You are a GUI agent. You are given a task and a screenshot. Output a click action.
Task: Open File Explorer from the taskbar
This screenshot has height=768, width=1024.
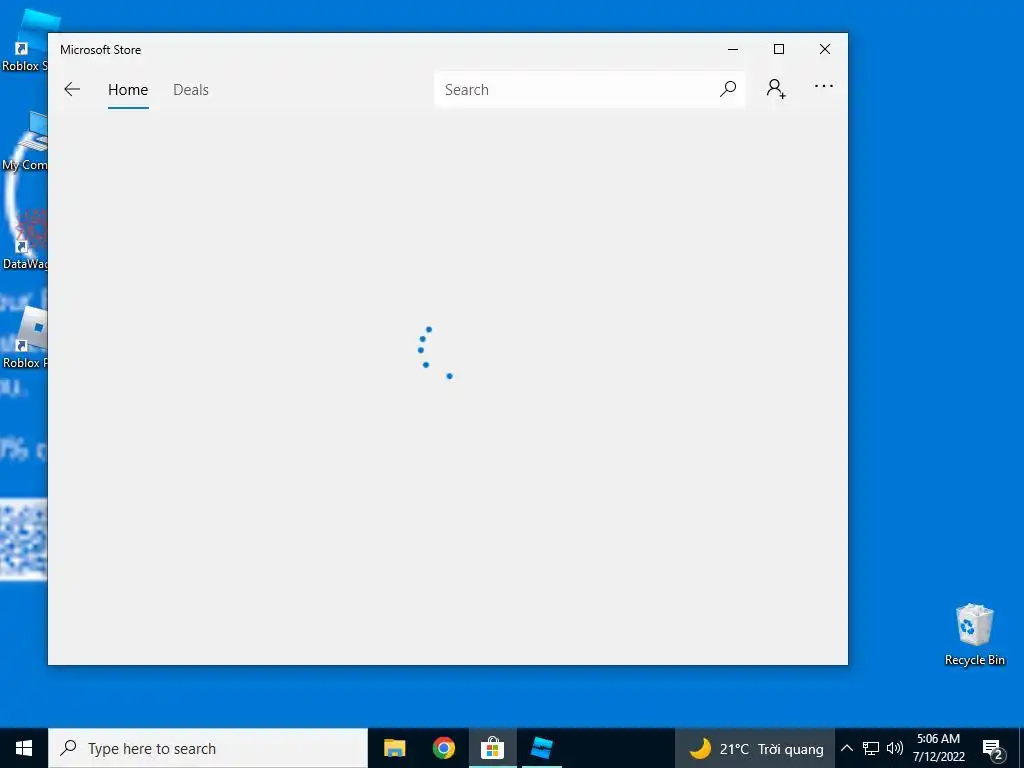pos(394,748)
